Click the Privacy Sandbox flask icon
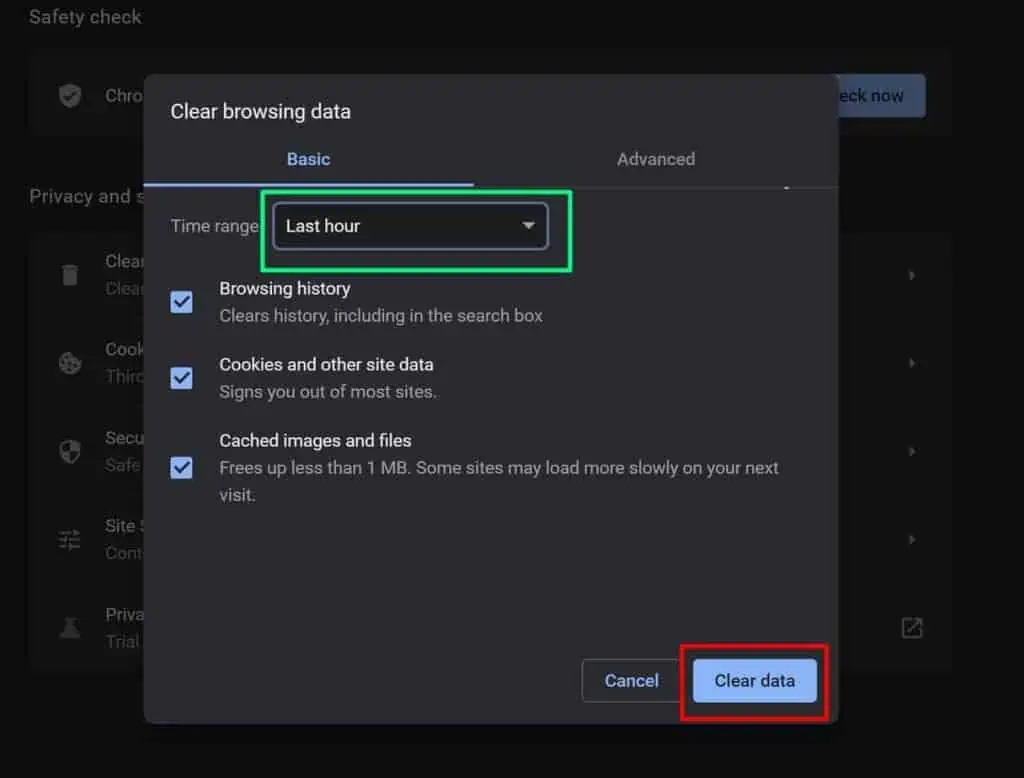The width and height of the screenshot is (1024, 778). 70,628
